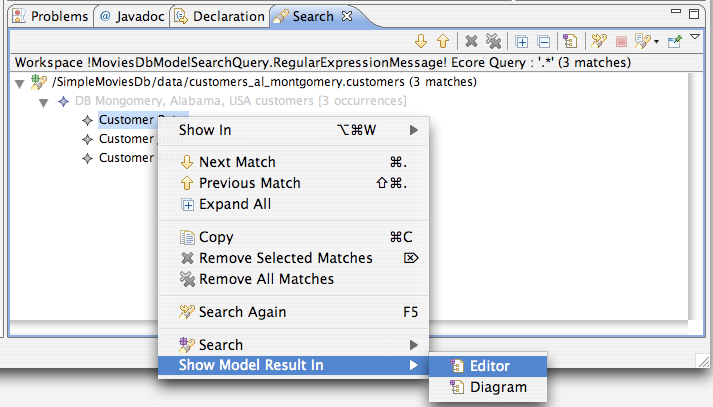Open the Search submenu entry
Image resolution: width=713 pixels, height=407 pixels.
[293, 345]
